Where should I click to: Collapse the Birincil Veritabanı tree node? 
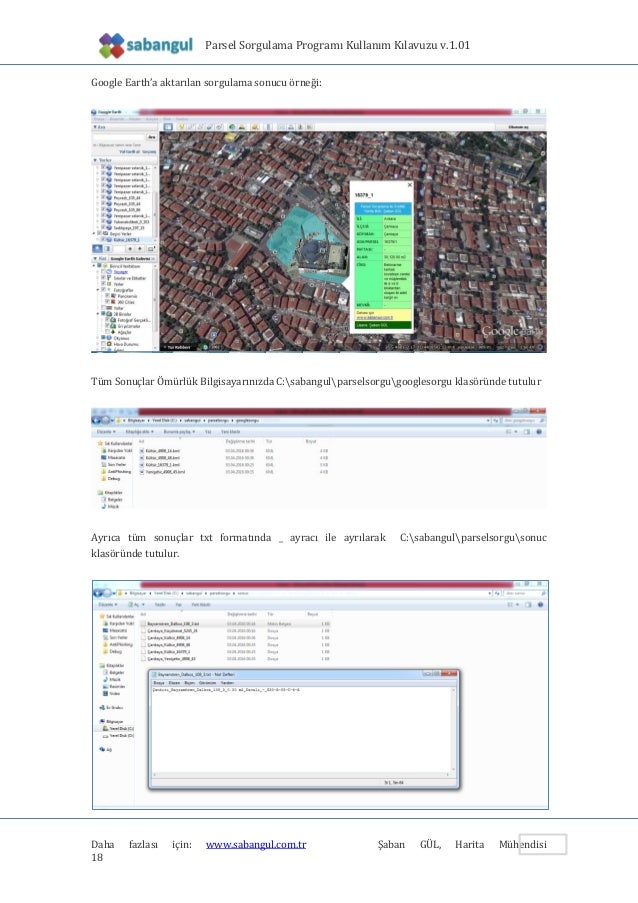click(94, 265)
